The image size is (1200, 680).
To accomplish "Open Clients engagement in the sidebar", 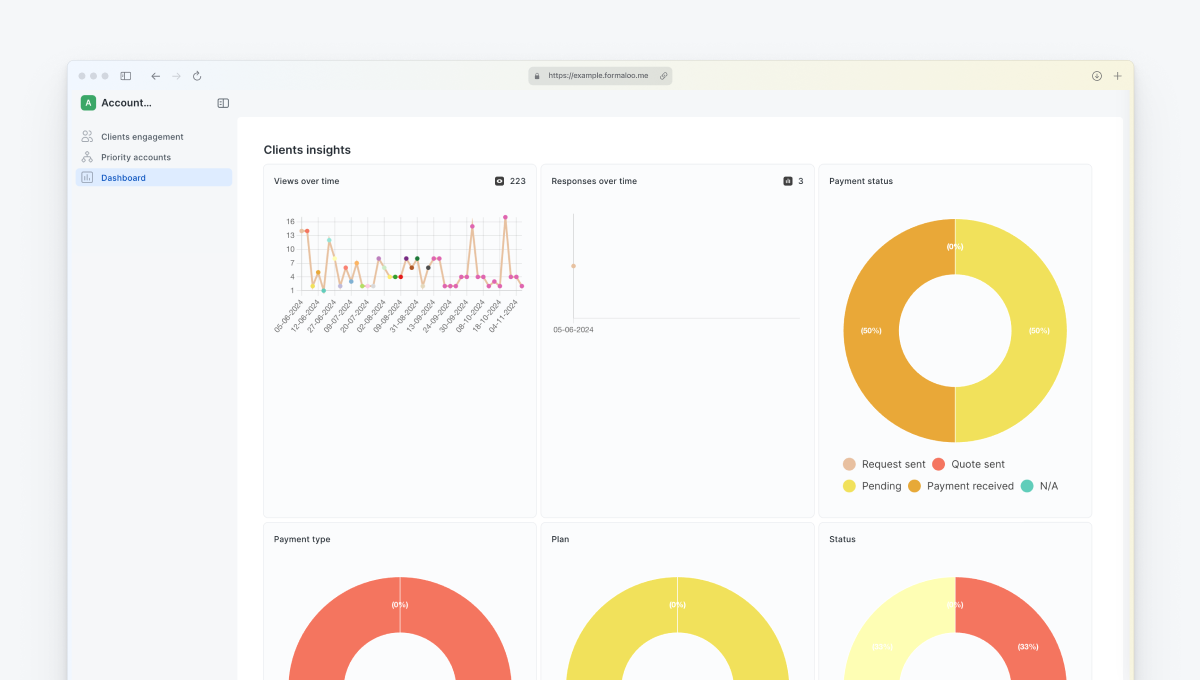I will (x=154, y=136).
